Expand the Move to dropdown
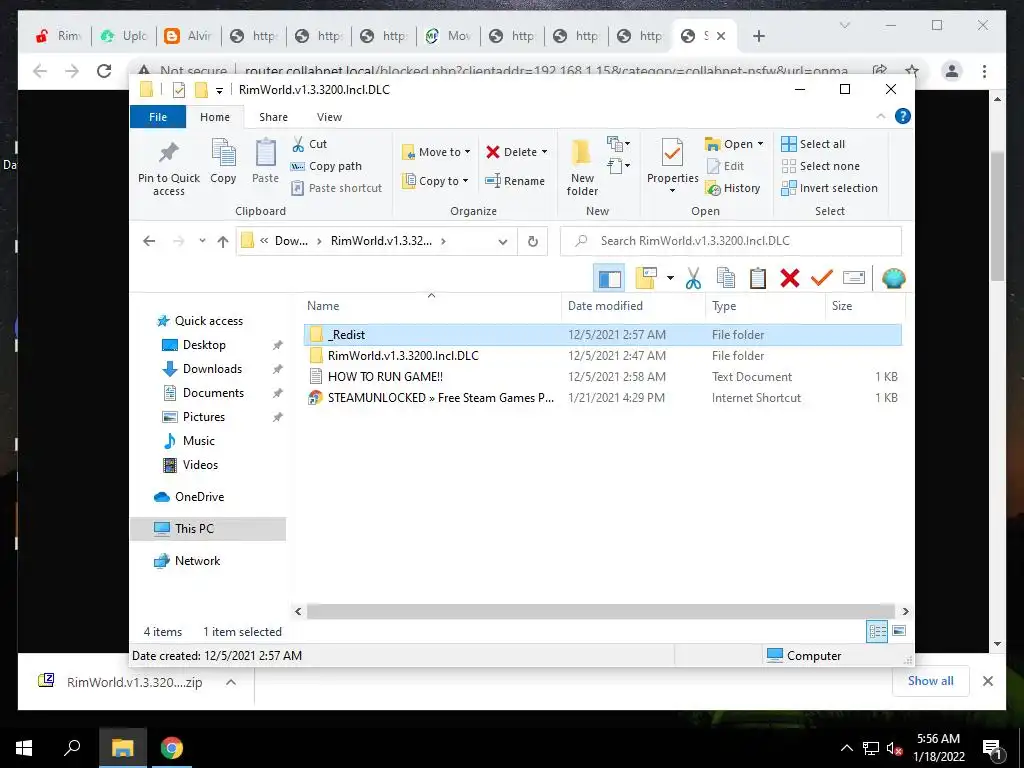The width and height of the screenshot is (1024, 768). (467, 152)
